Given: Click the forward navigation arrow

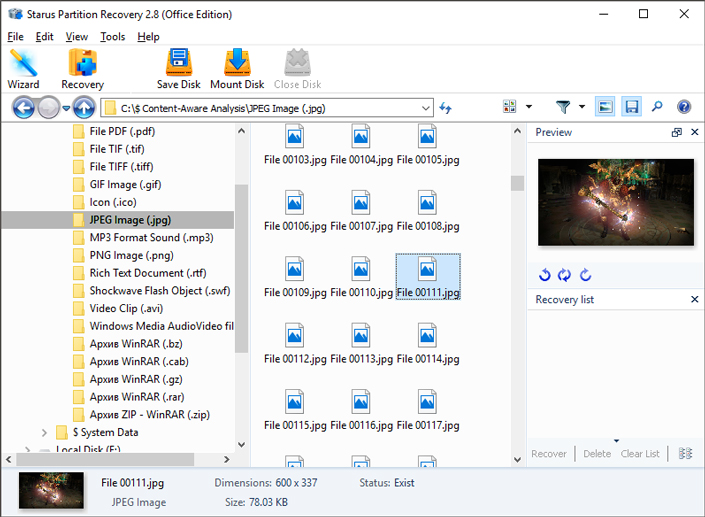Looking at the screenshot, I should [x=48, y=108].
